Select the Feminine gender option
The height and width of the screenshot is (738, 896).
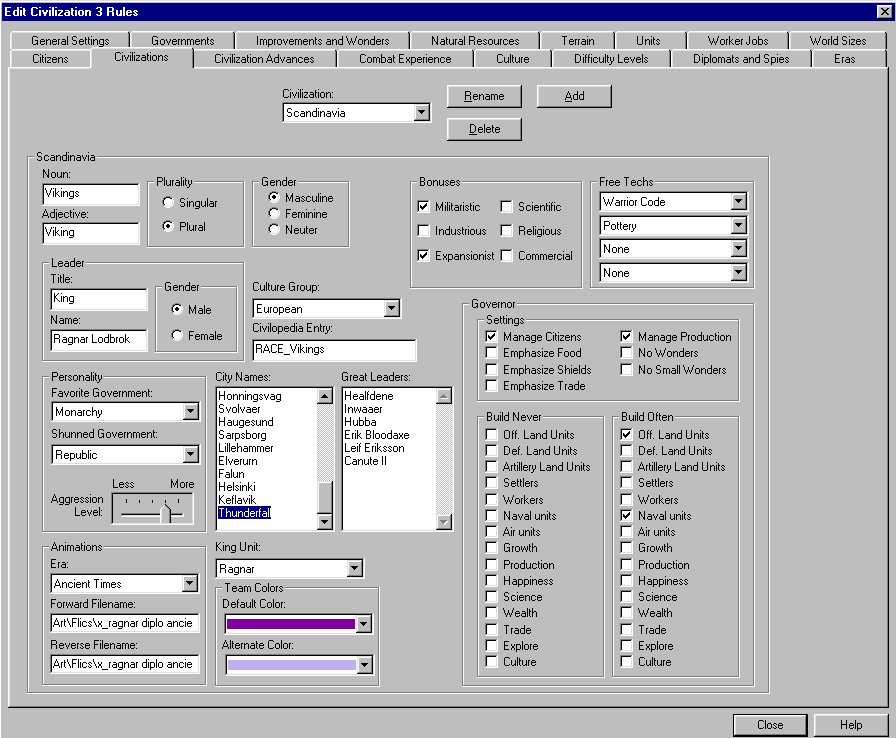[x=274, y=214]
